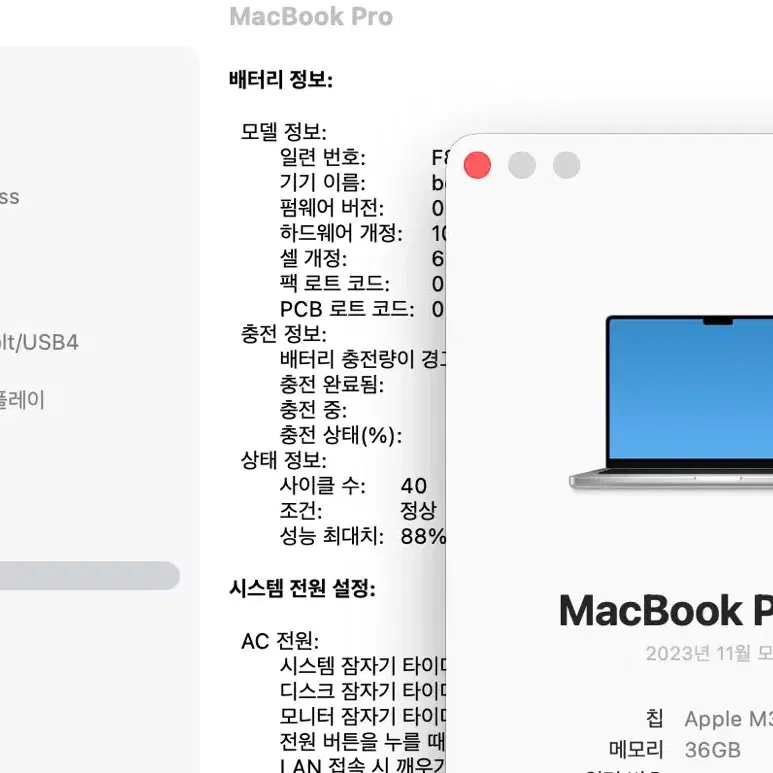Select sidebar item ending in 'ss'
The width and height of the screenshot is (773, 773).
point(9,197)
